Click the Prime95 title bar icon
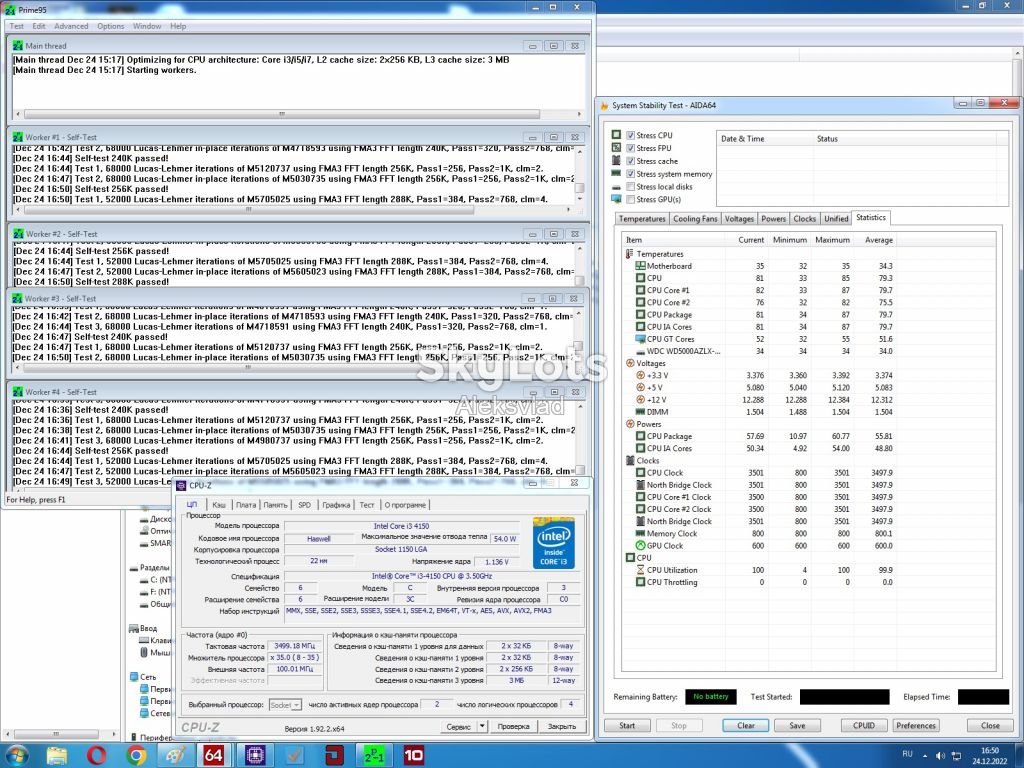This screenshot has width=1024, height=768. (x=10, y=10)
